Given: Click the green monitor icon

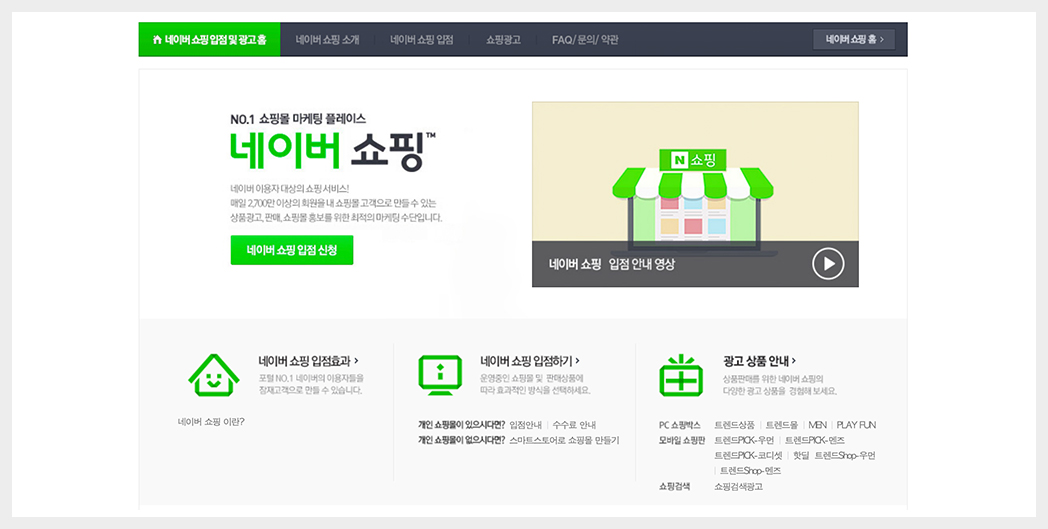Looking at the screenshot, I should coord(439,375).
